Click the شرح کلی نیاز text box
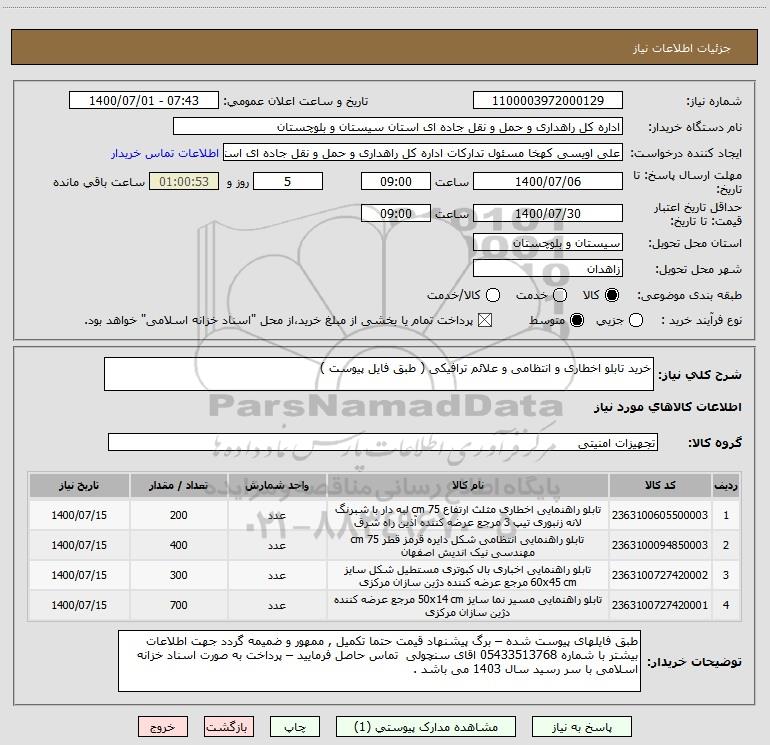Viewport: 770px width, 745px height. pos(379,374)
